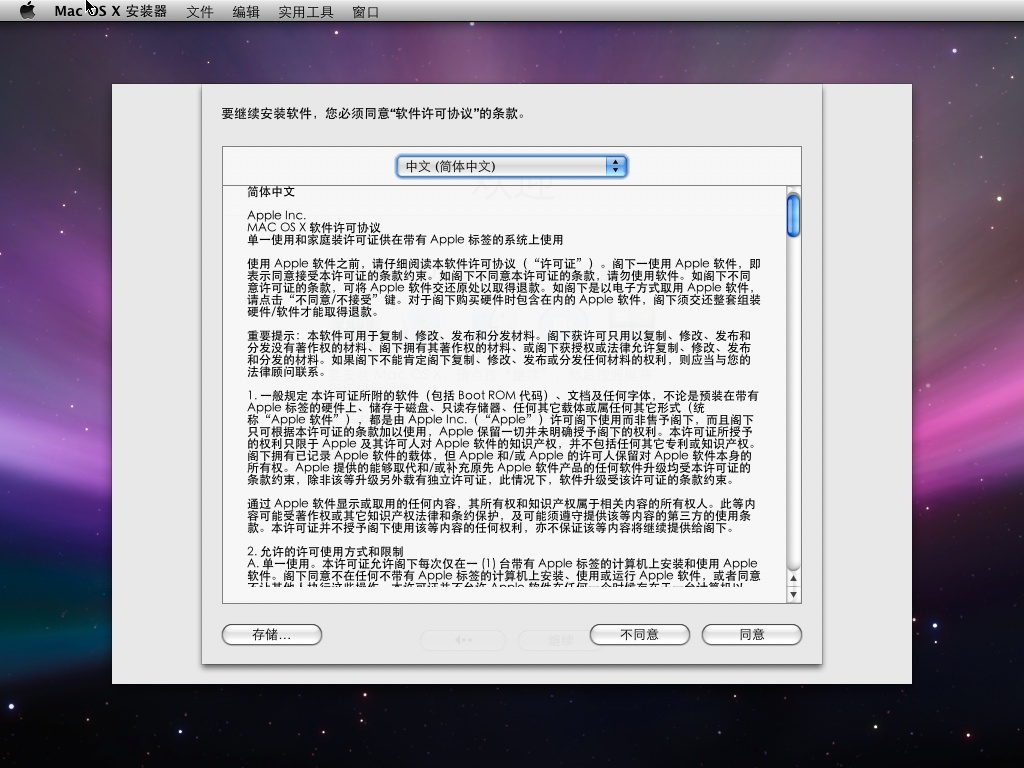Accept the license with 同意

[x=752, y=635]
